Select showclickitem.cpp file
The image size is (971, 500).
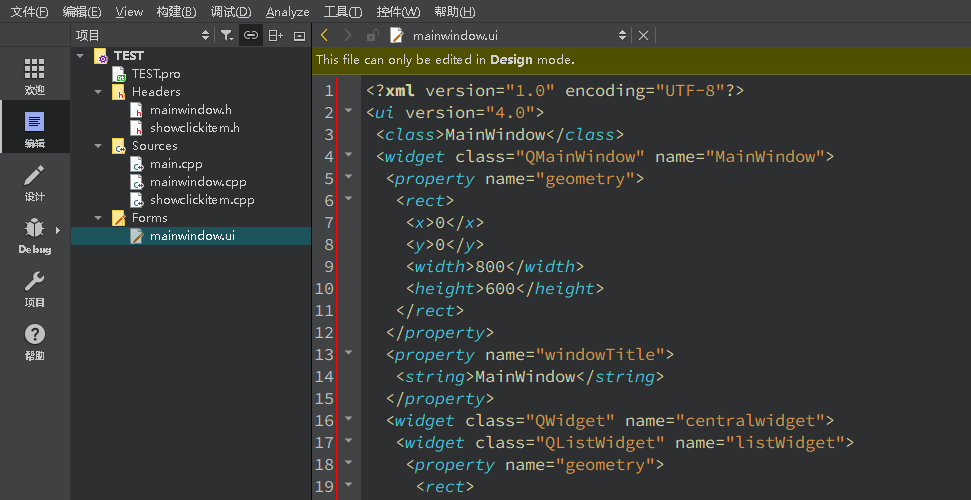point(202,200)
